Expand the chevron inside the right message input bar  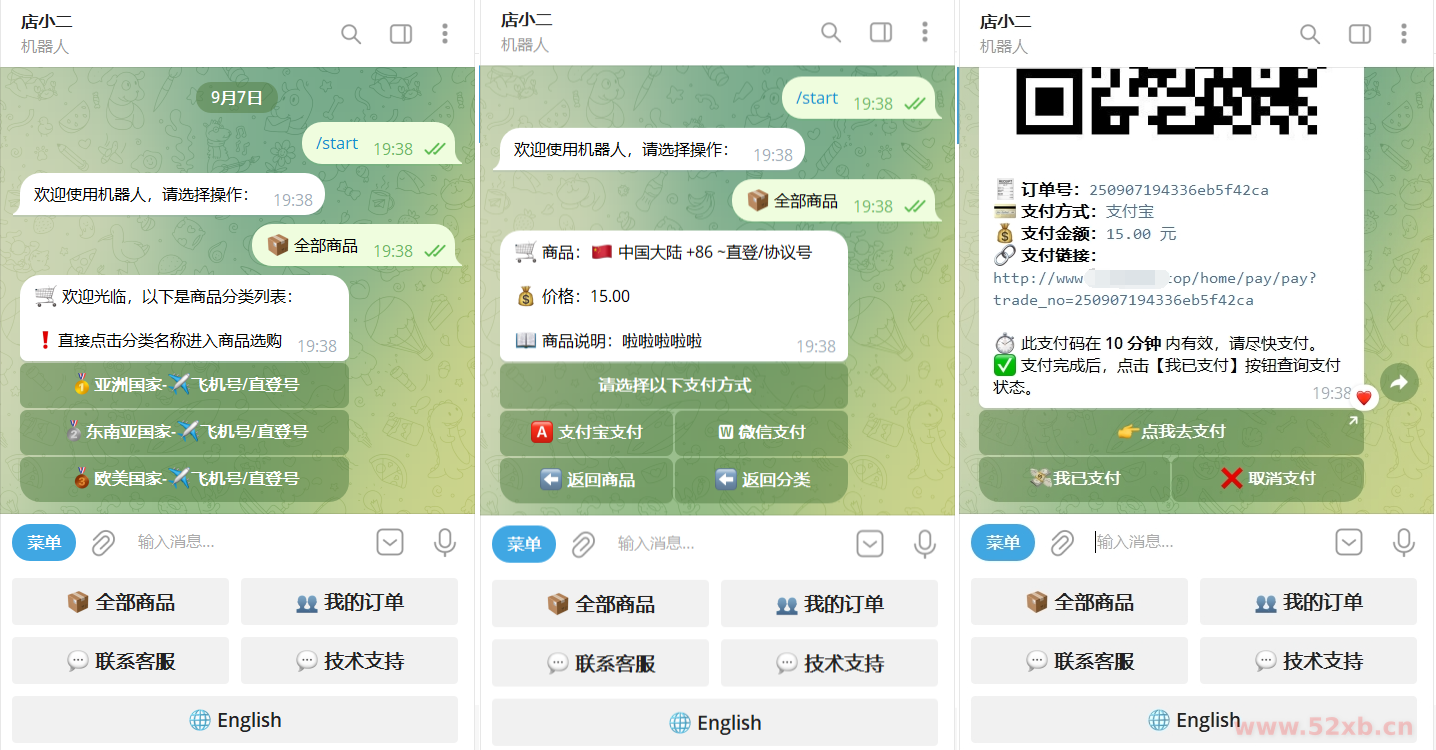click(x=1348, y=541)
